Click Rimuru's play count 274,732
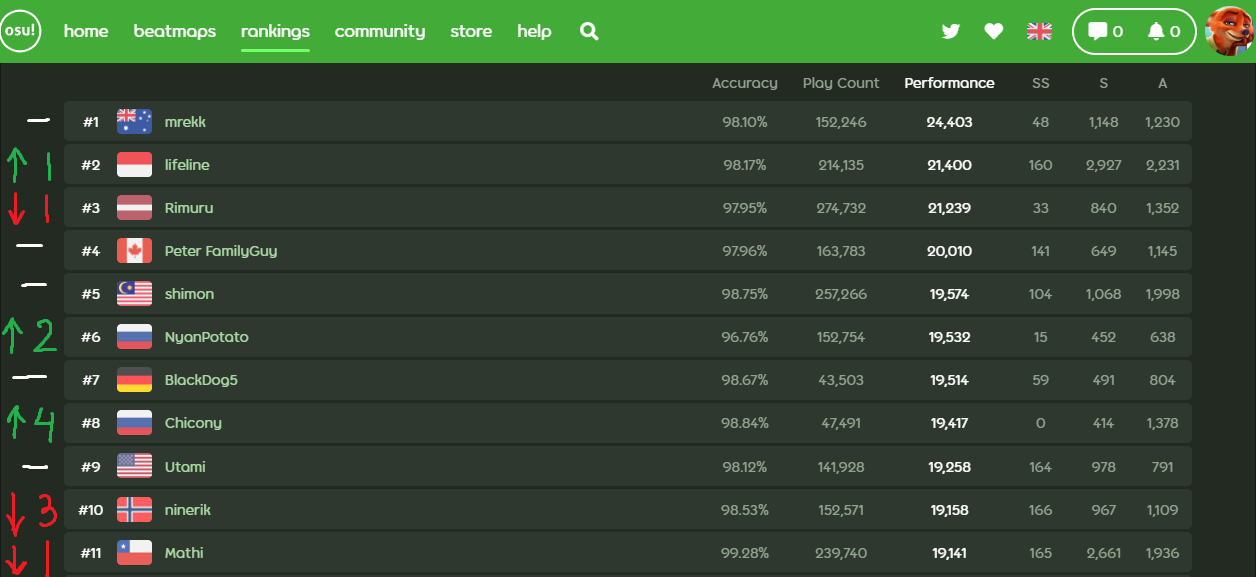The image size is (1256, 577). pyautogui.click(x=841, y=208)
